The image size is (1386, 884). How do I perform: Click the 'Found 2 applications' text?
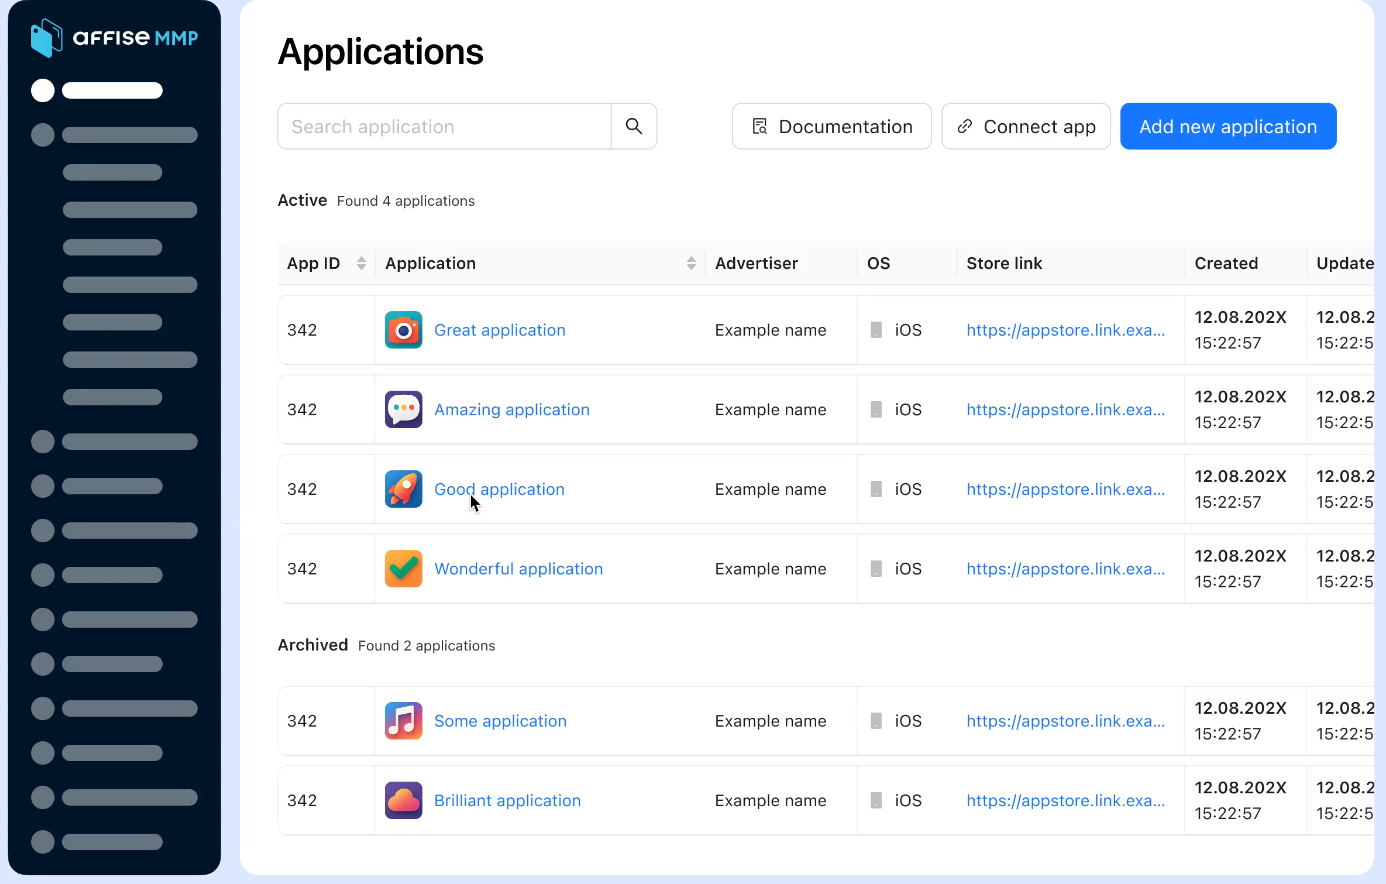[x=427, y=646]
